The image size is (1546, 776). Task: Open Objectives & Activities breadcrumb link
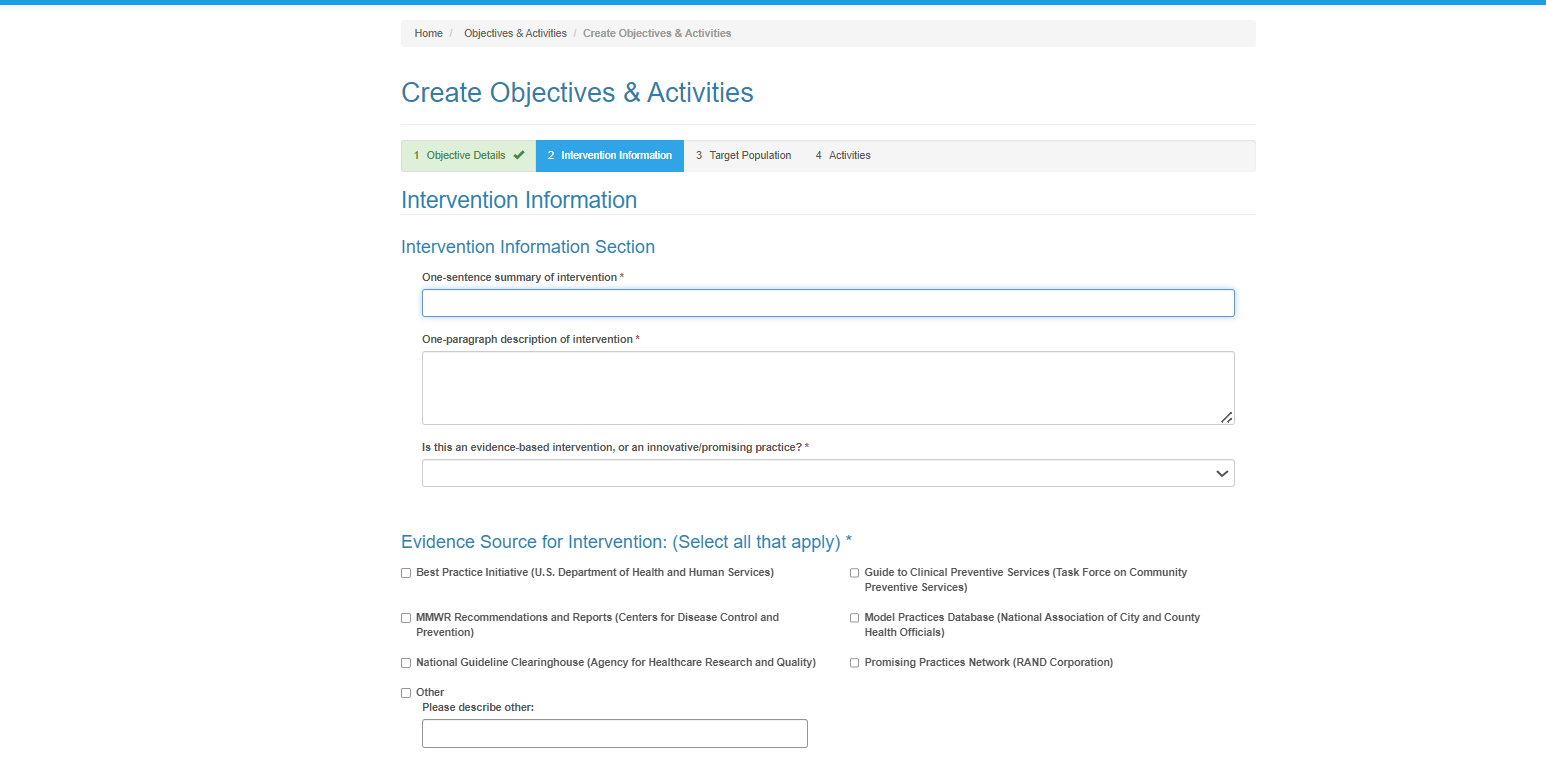515,33
